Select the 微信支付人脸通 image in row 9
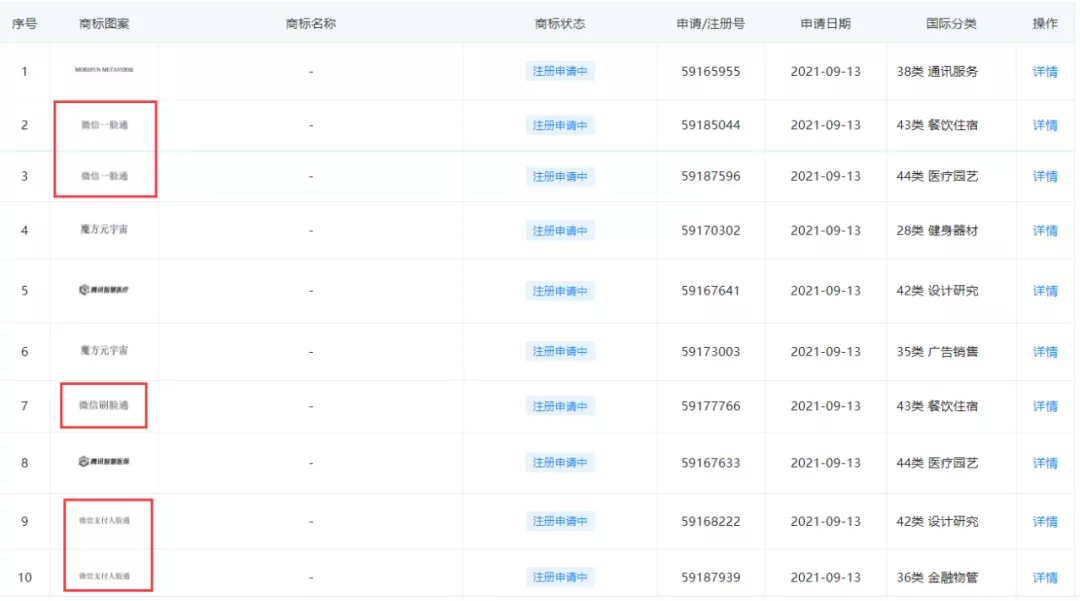Screen dimensions: 1080x601 coord(105,521)
